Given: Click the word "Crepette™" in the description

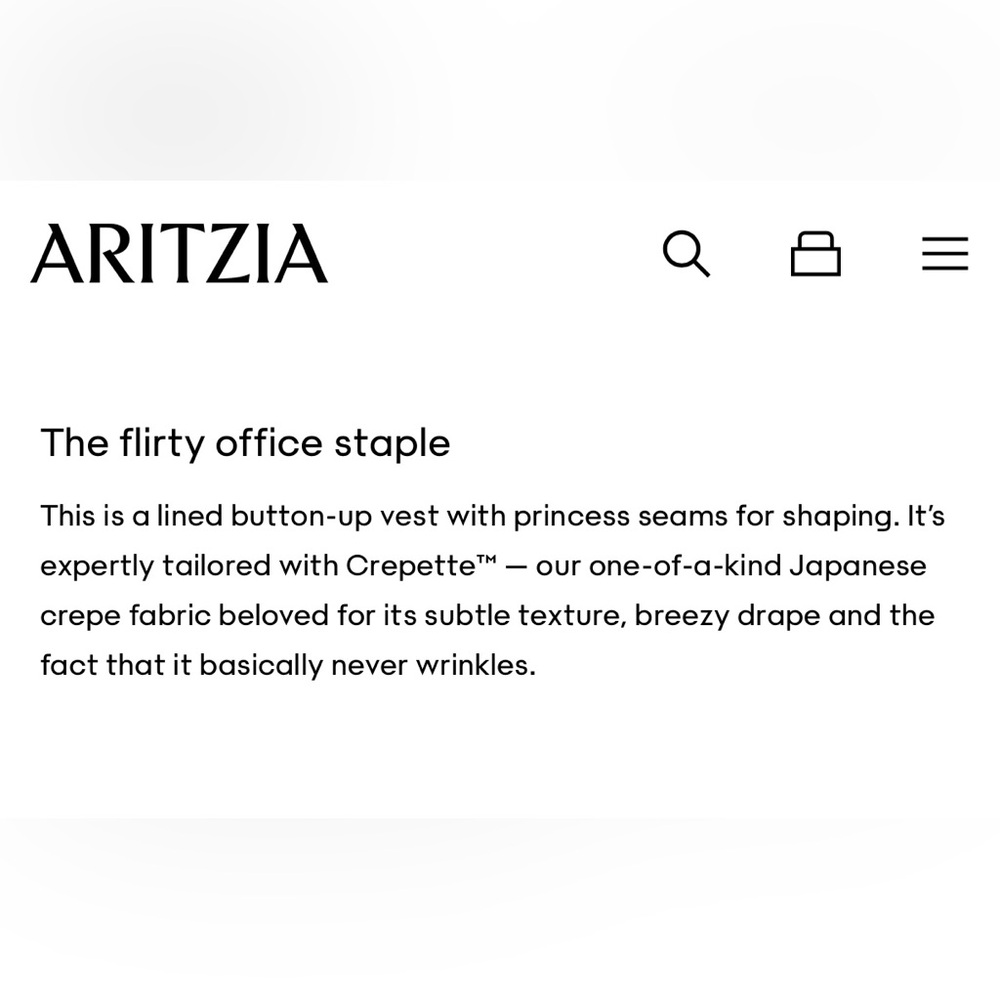Looking at the screenshot, I should click(x=421, y=566).
